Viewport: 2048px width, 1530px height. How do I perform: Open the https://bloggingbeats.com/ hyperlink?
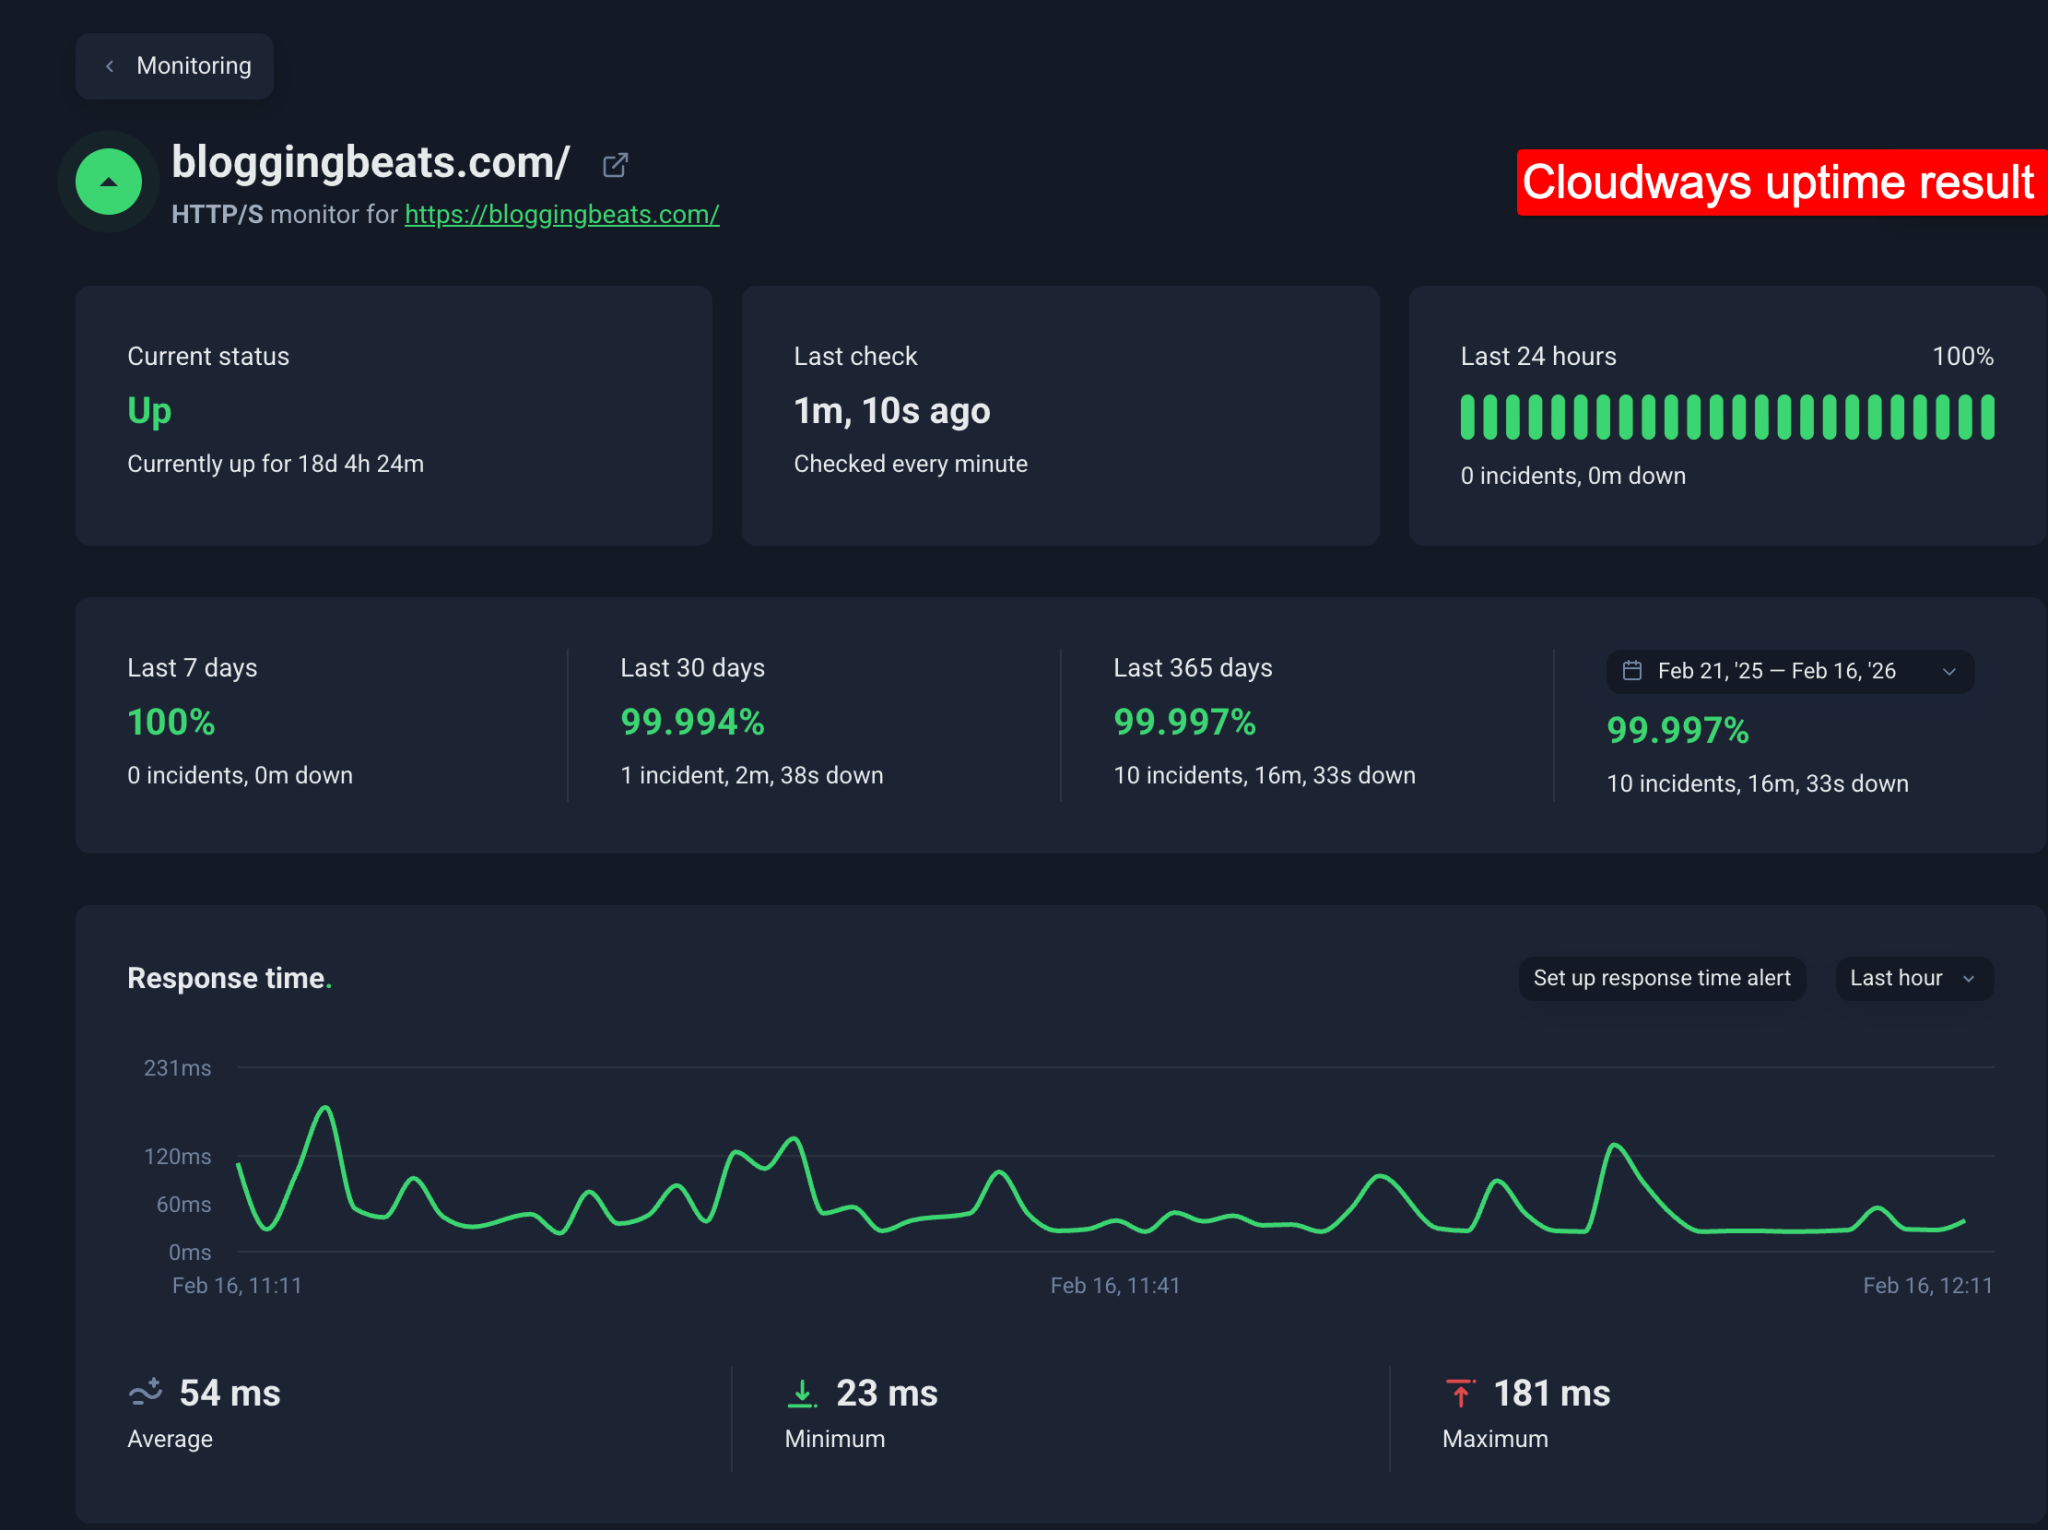tap(561, 215)
